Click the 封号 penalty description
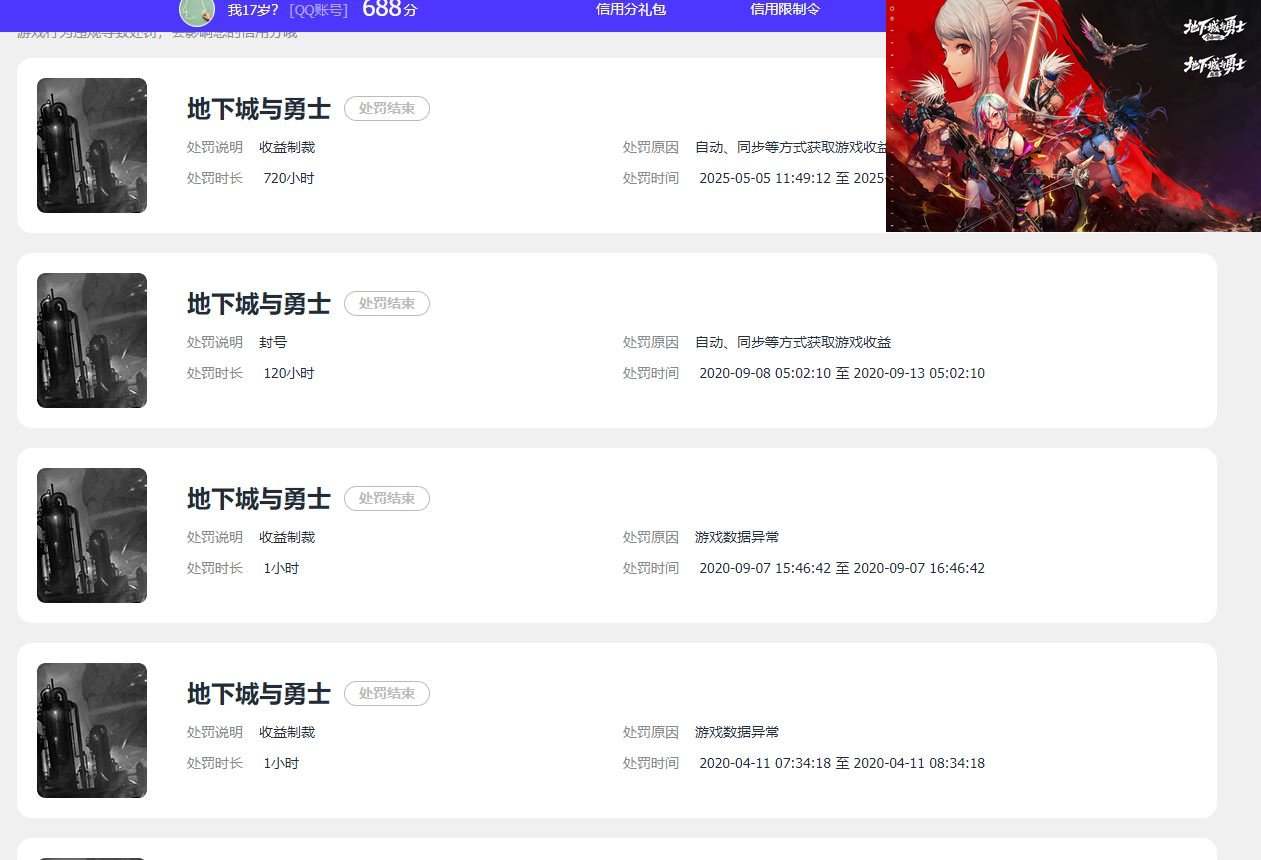The width and height of the screenshot is (1261, 860). click(273, 342)
